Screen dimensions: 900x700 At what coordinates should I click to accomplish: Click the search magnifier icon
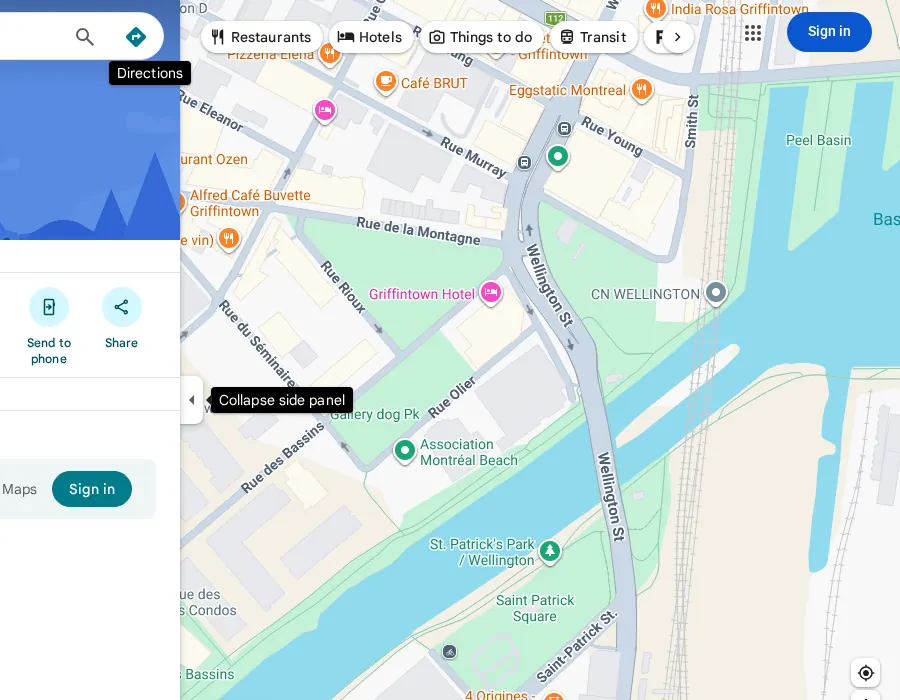(85, 37)
